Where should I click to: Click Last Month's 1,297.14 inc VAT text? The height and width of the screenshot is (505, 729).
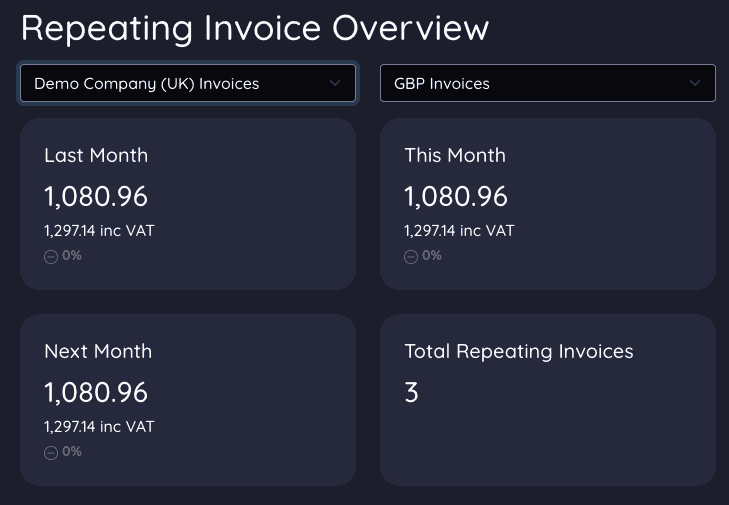(99, 231)
